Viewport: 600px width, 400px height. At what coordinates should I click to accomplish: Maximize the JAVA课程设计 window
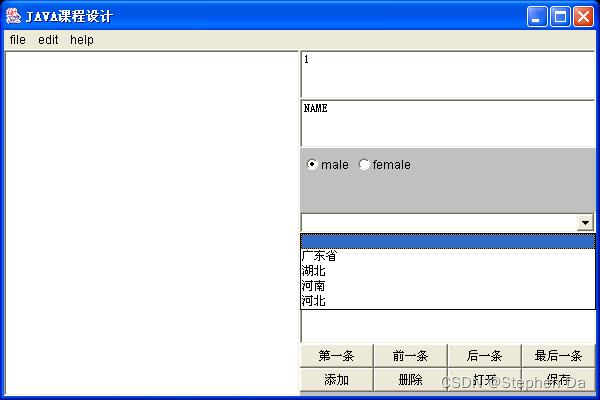[560, 16]
